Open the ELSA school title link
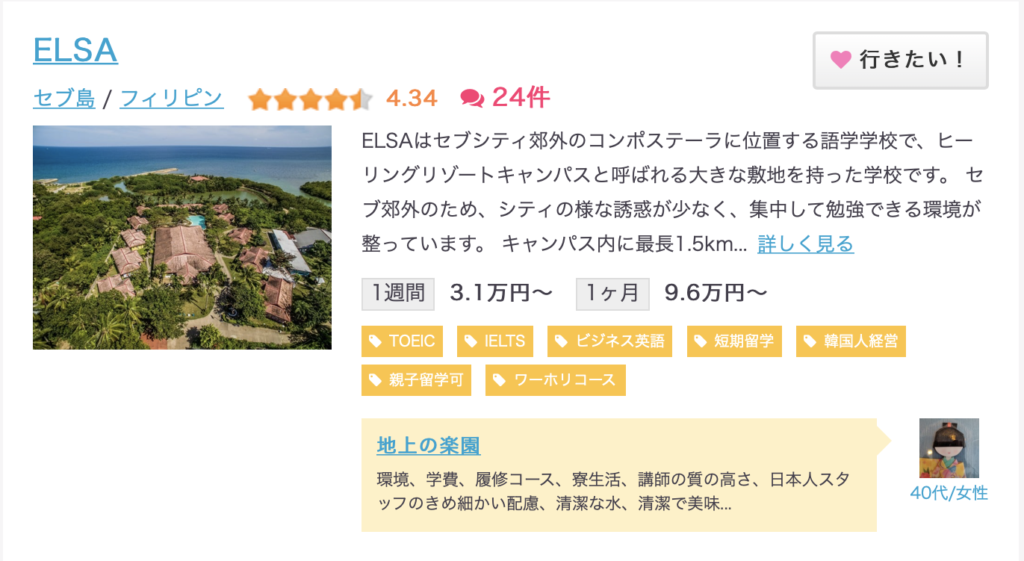Image resolution: width=1024 pixels, height=561 pixels. pyautogui.click(x=75, y=50)
